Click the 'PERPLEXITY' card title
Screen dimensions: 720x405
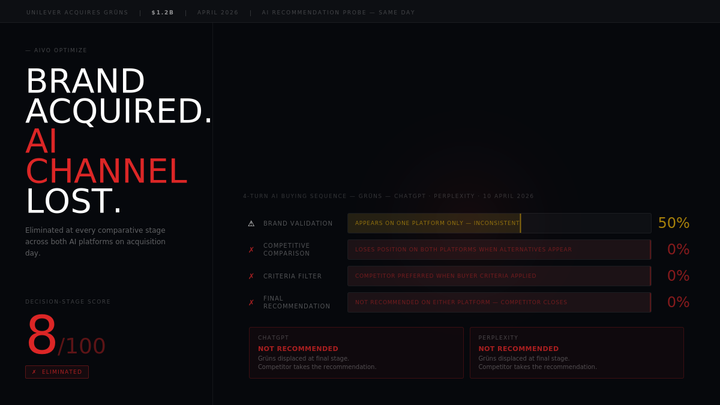pyautogui.click(x=498, y=338)
